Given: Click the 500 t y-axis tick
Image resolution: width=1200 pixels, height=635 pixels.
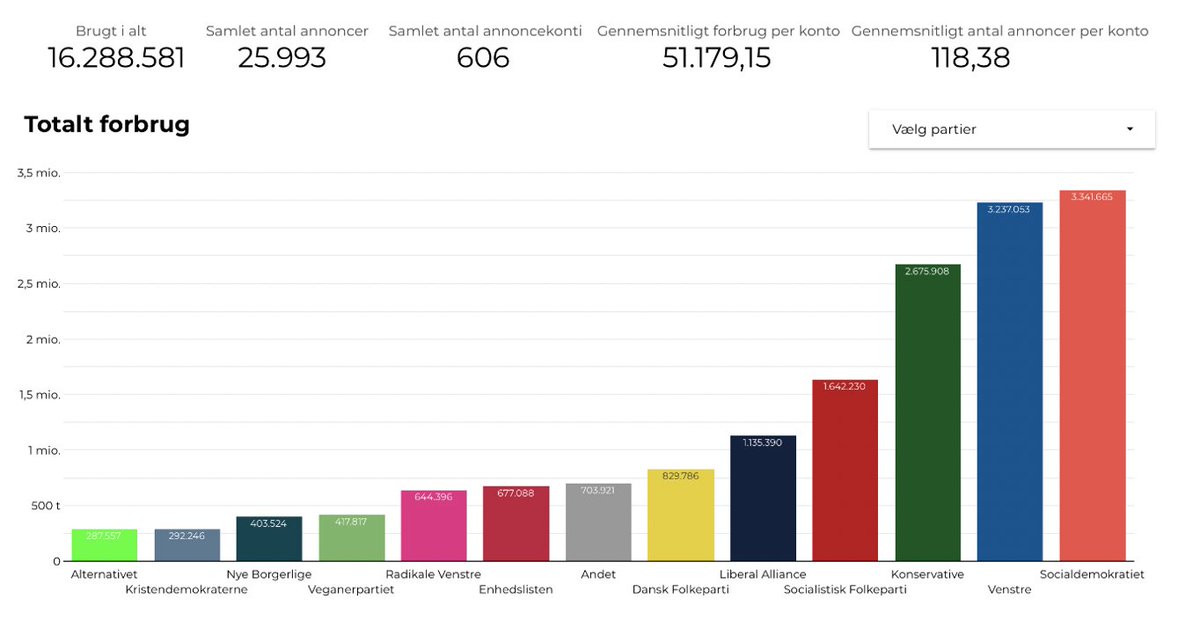Looking at the screenshot, I should pyautogui.click(x=44, y=505).
